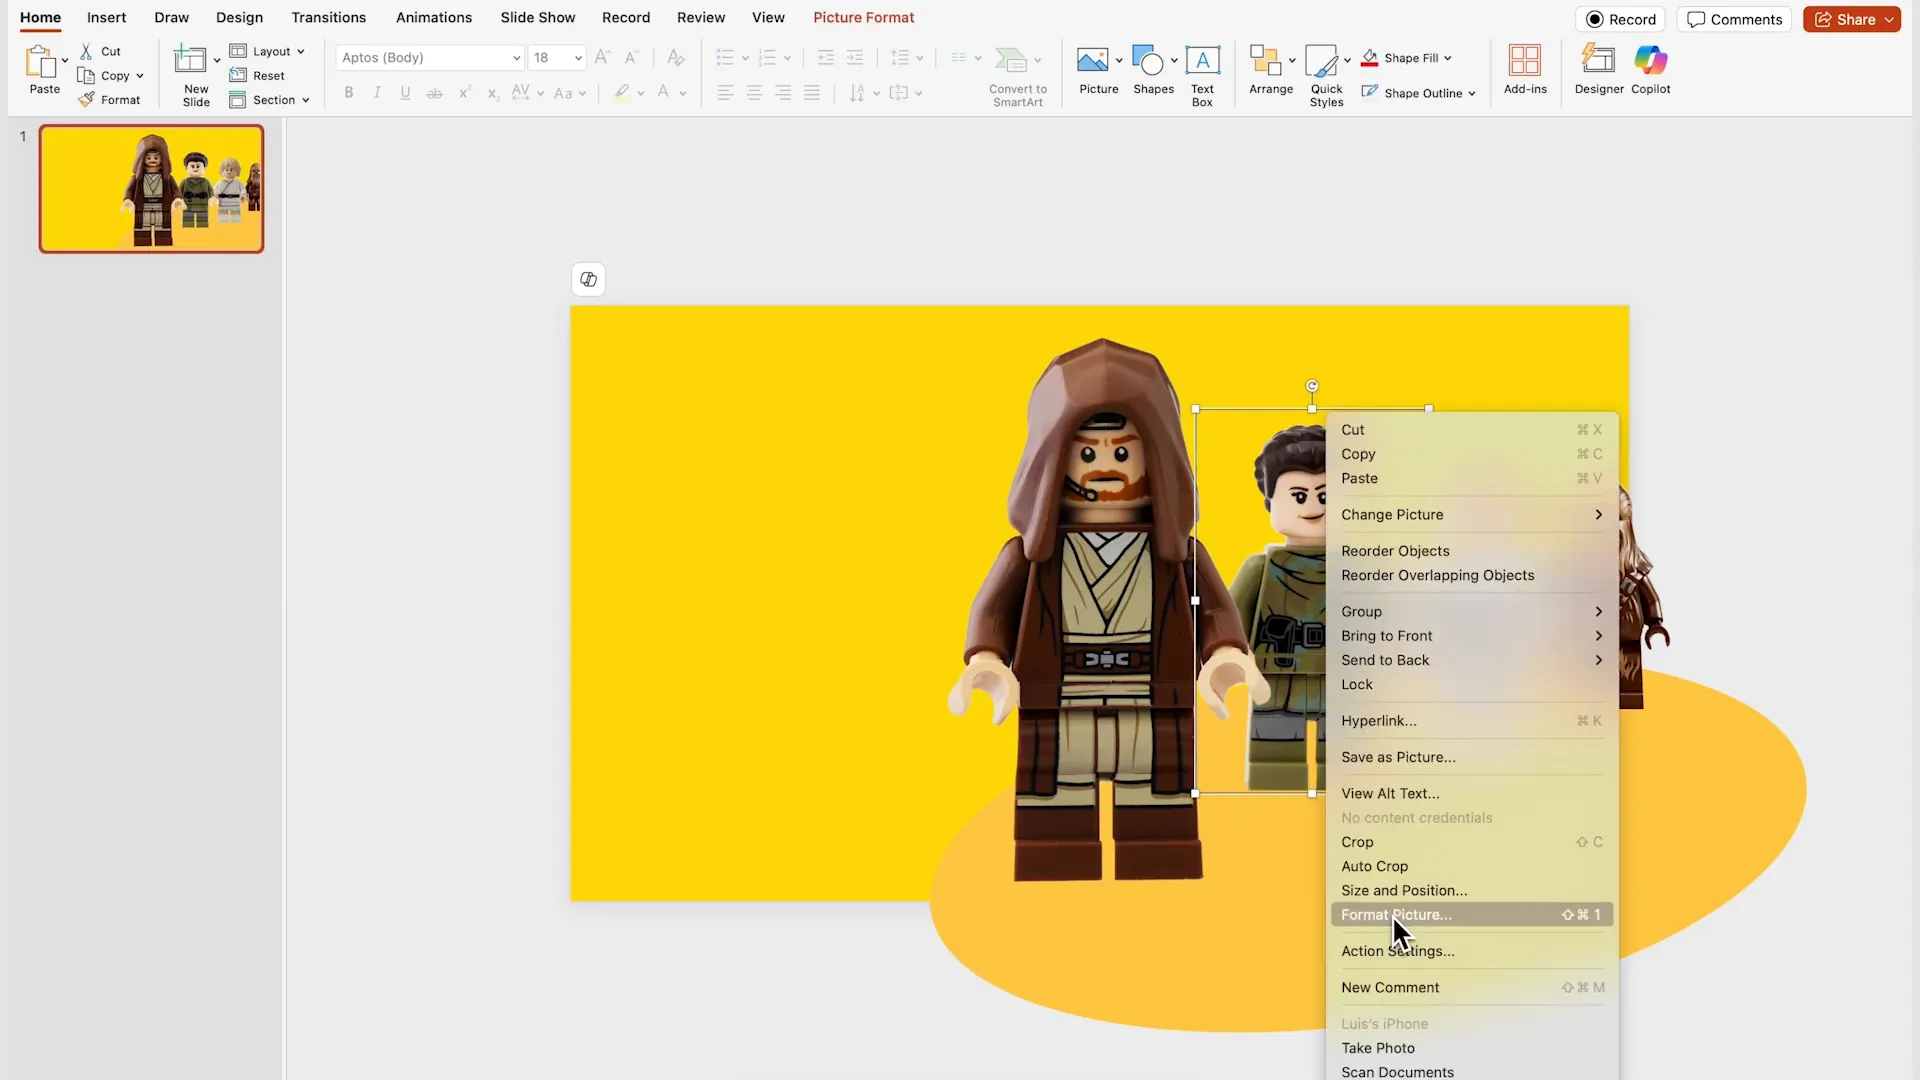Screen dimensions: 1920x1080
Task: Click the Decrease indent icon
Action: click(x=826, y=58)
